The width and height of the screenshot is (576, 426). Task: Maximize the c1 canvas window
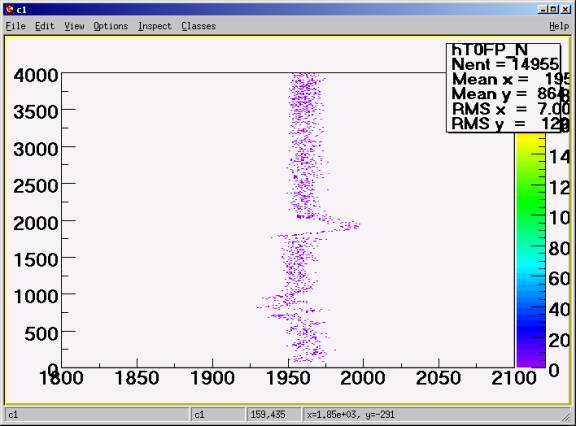pyautogui.click(x=554, y=10)
